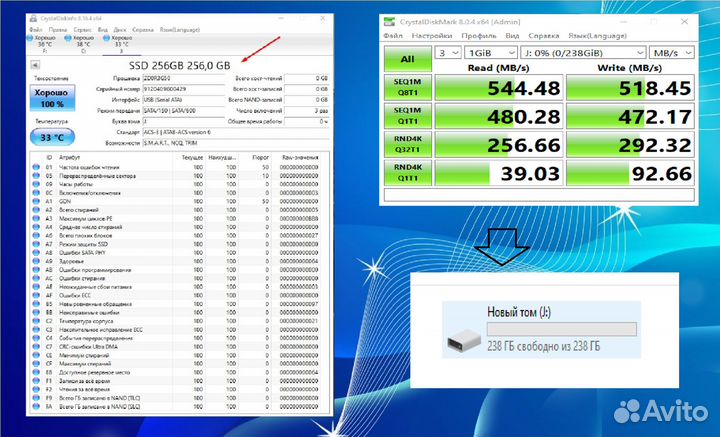Open the unit dropdown showing MB/s
The height and width of the screenshot is (437, 720).
coord(672,53)
